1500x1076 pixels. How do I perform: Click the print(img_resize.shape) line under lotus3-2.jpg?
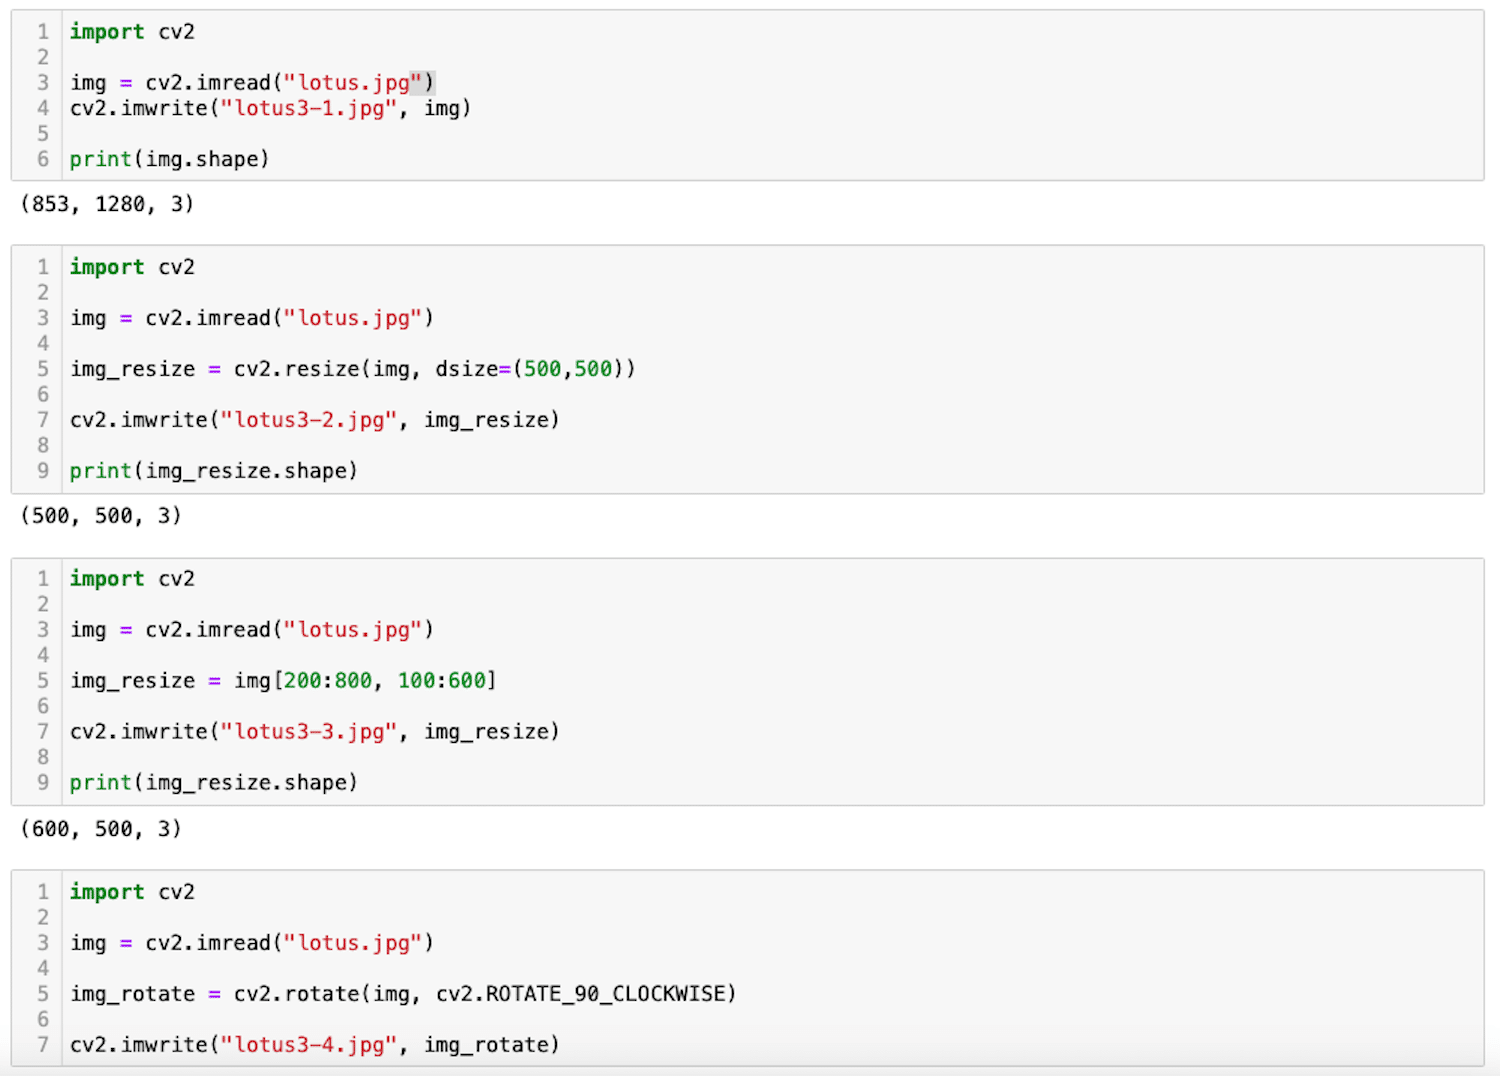pos(213,471)
